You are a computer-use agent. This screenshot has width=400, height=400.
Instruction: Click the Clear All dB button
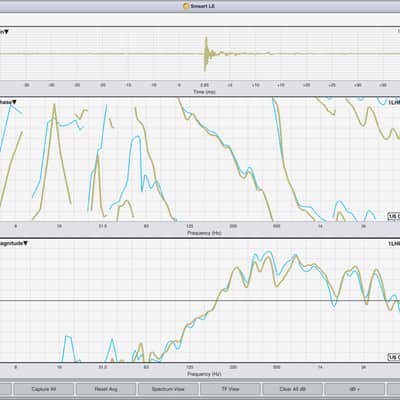(x=292, y=389)
